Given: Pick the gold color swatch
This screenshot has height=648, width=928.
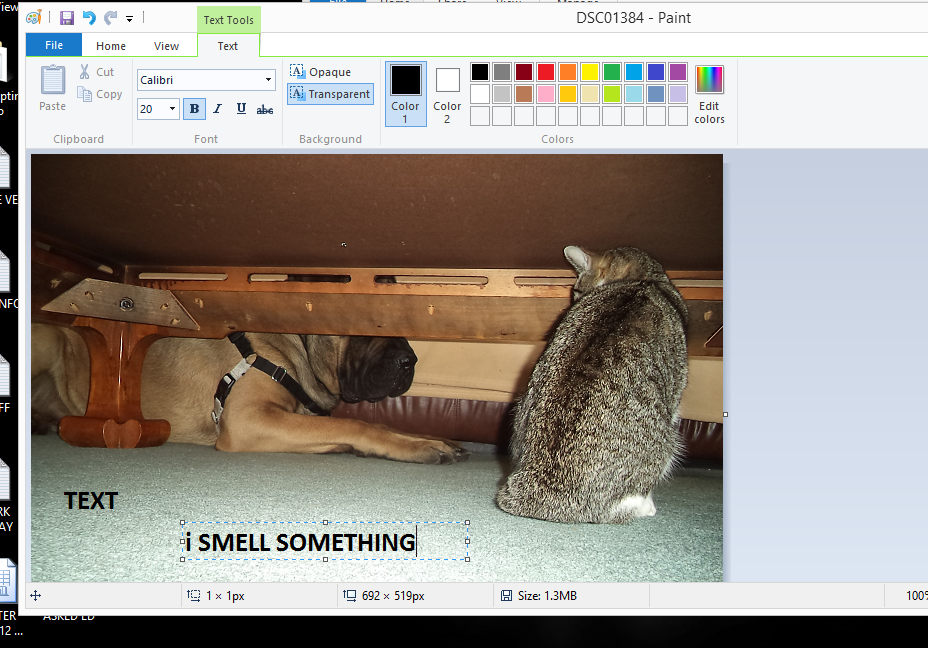Looking at the screenshot, I should tap(568, 94).
